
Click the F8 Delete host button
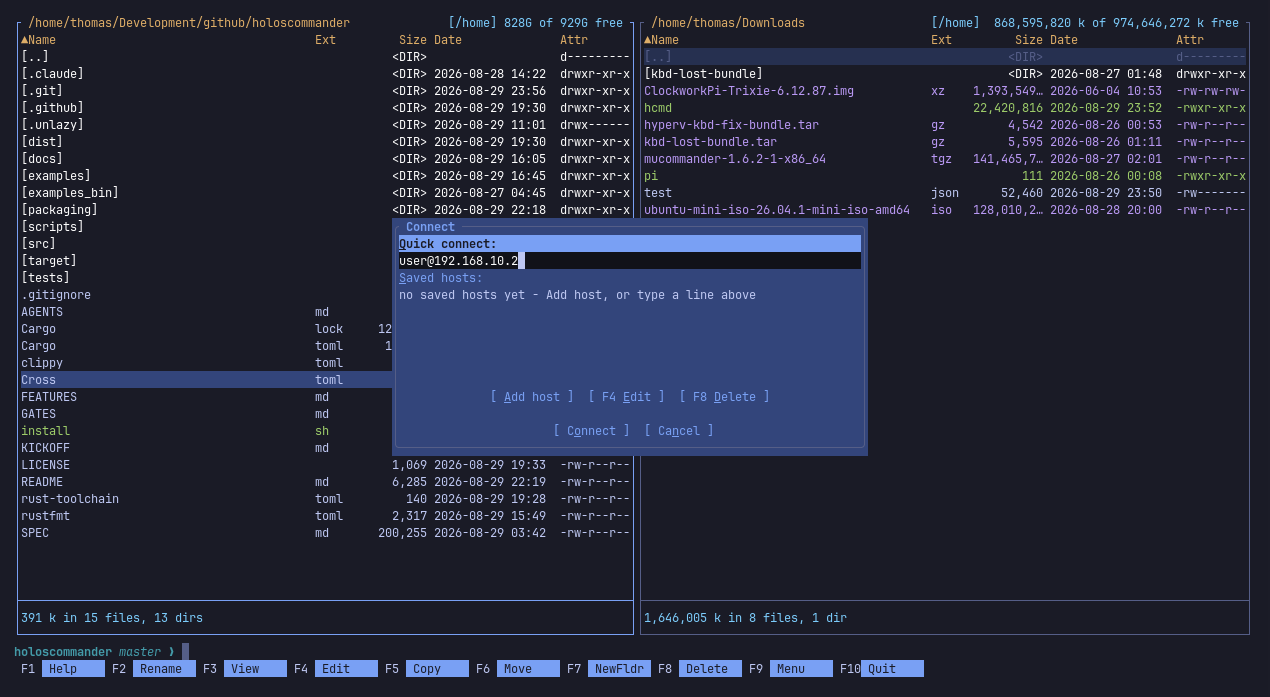(x=724, y=397)
